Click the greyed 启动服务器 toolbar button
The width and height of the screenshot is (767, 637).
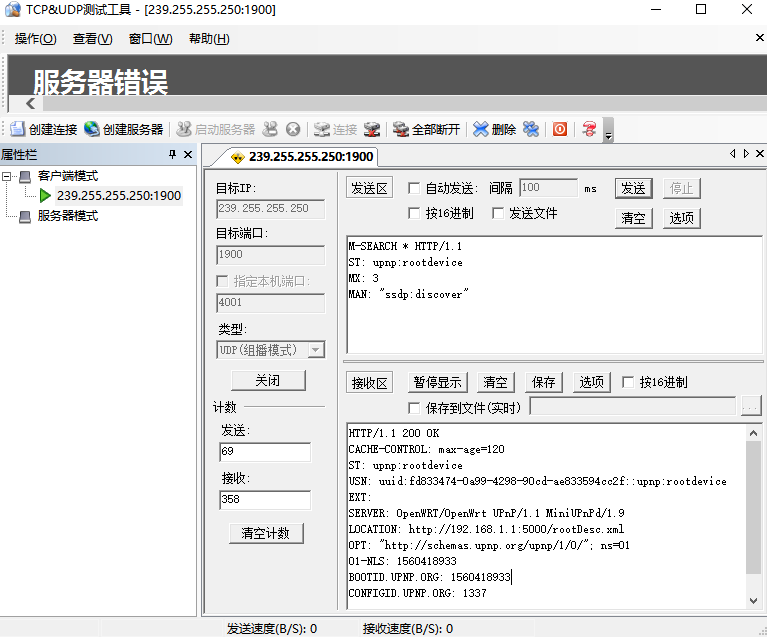[x=215, y=129]
